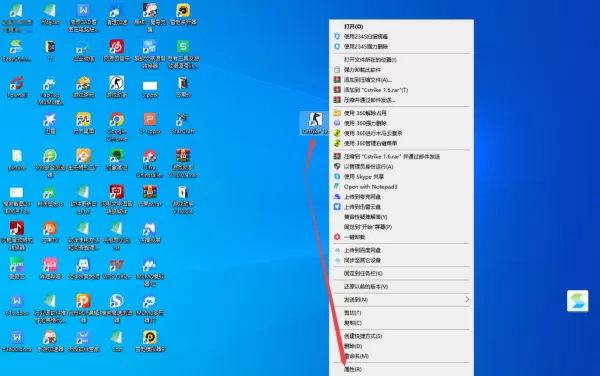Viewport: 600px width, 376px height.
Task: Select the StarCraft desktop shortcut
Action: [183, 123]
